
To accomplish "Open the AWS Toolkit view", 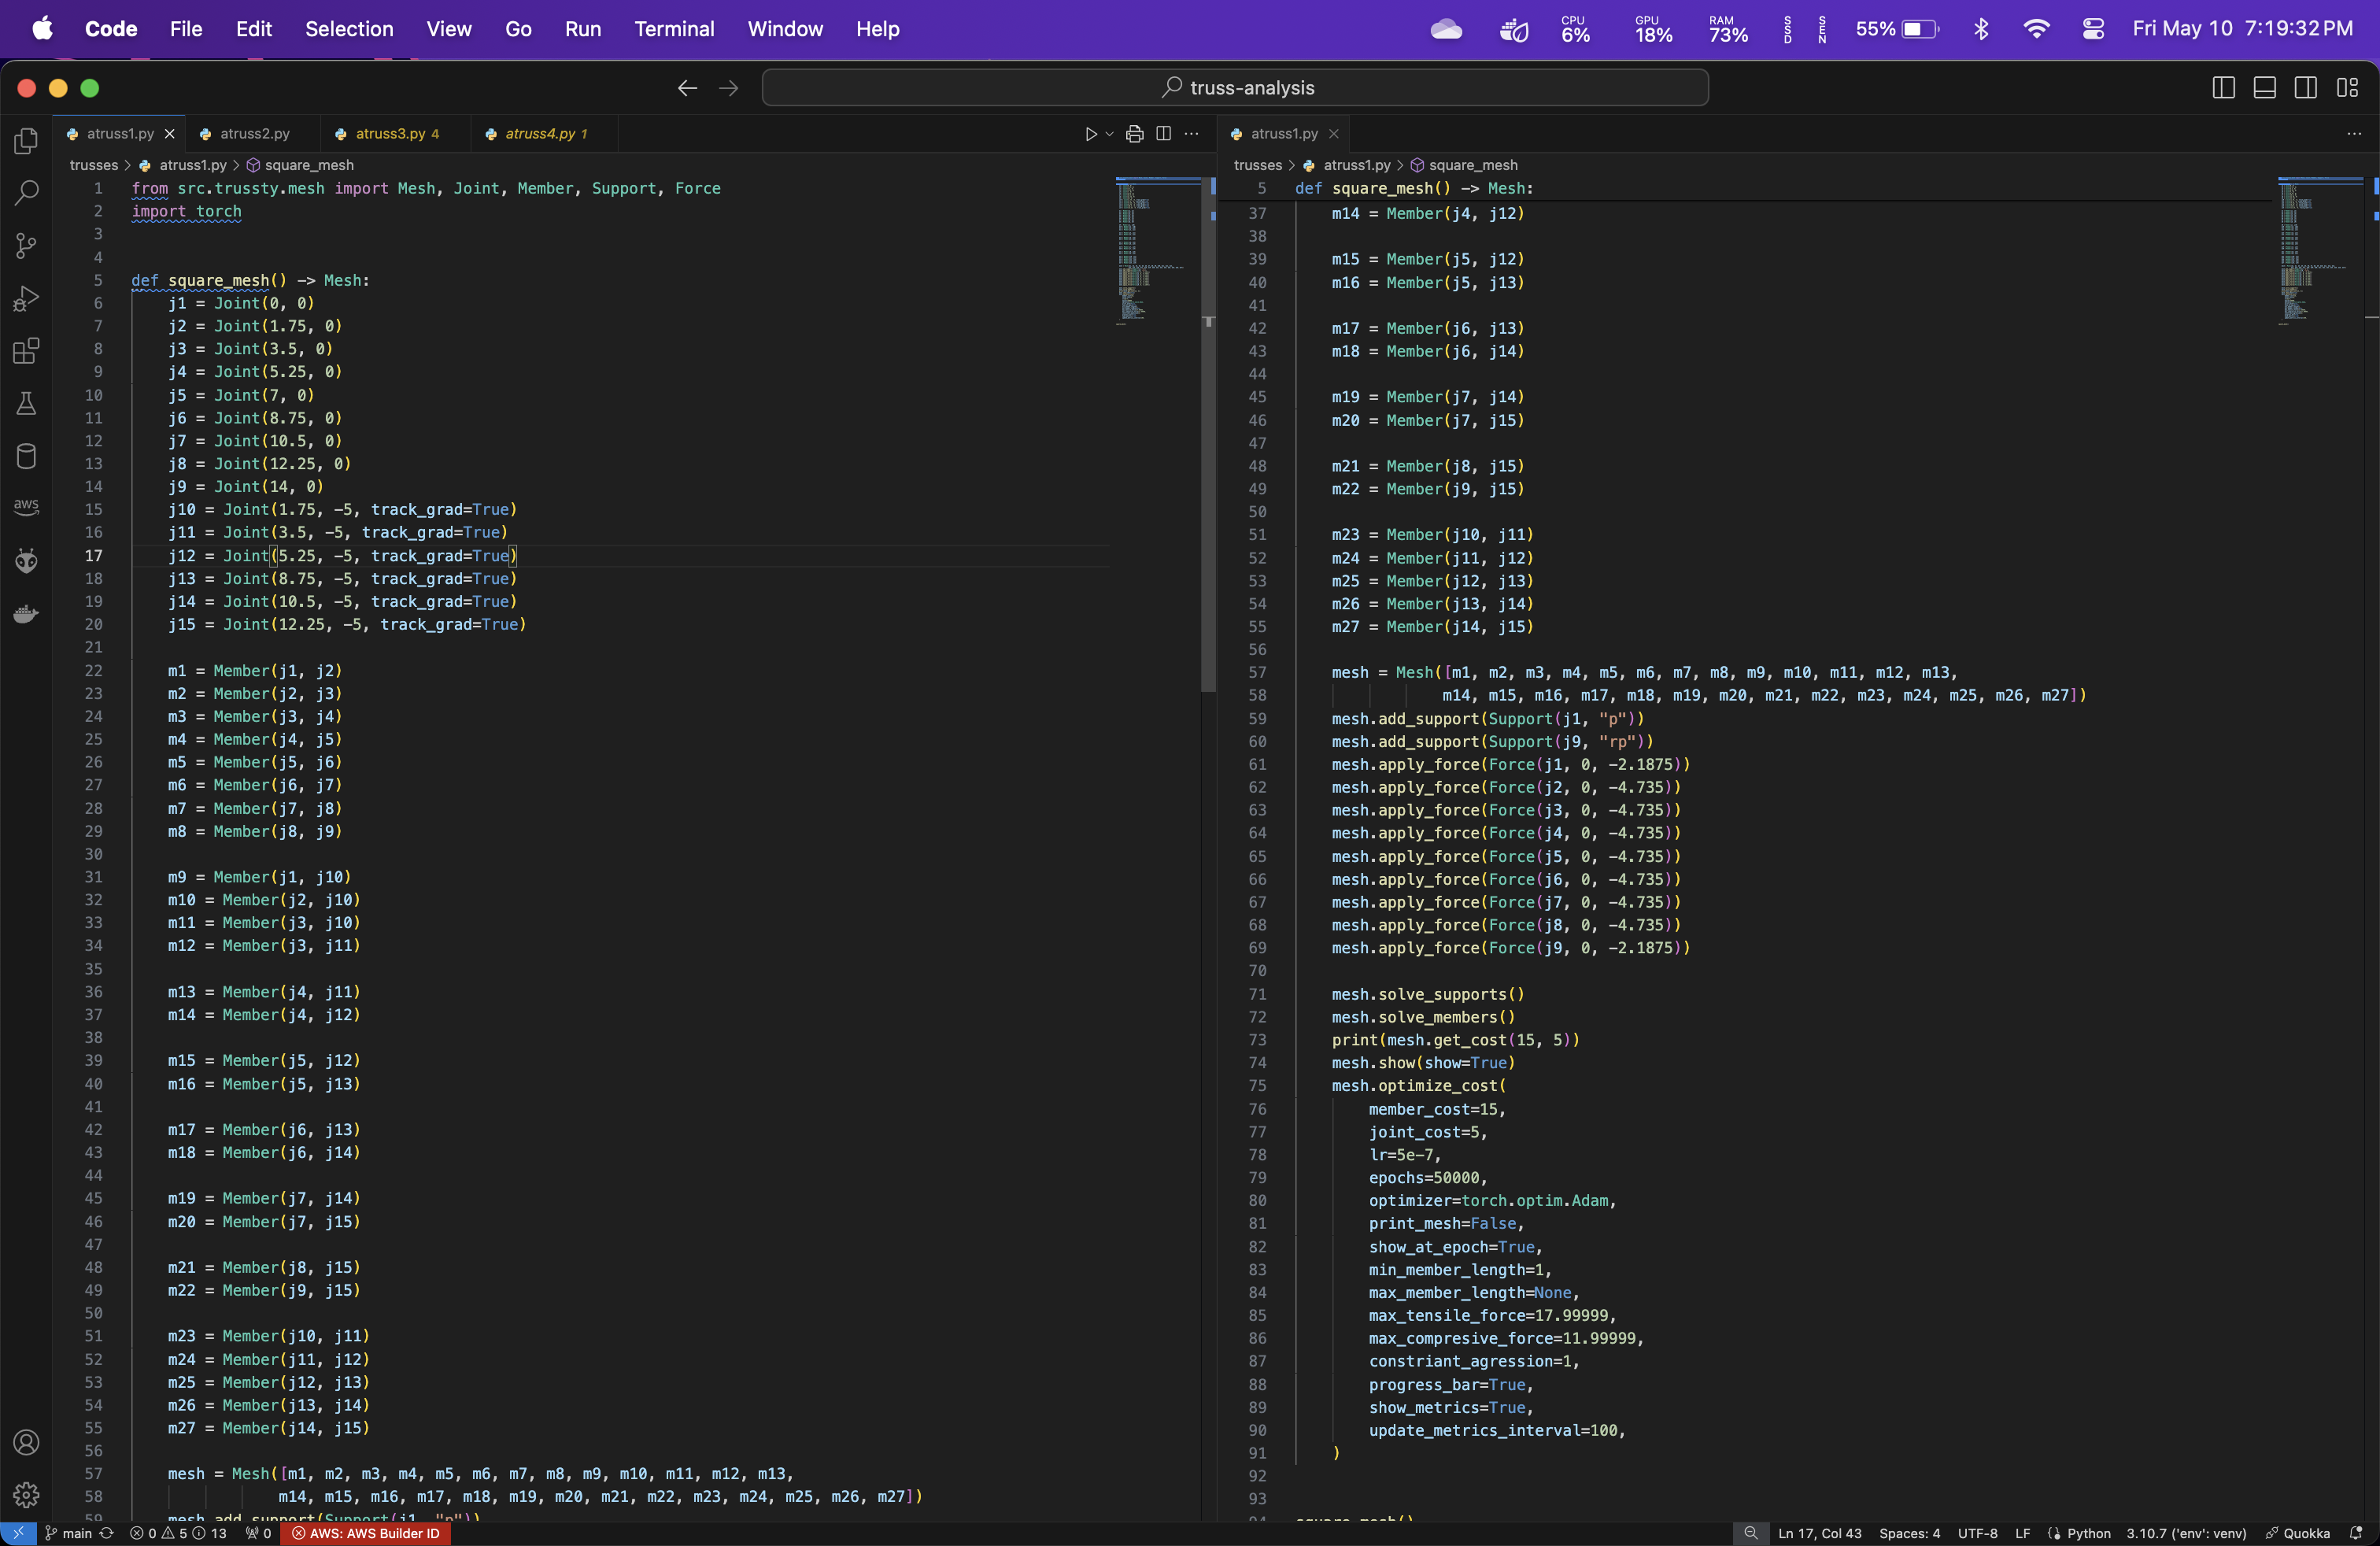I will pos(27,507).
